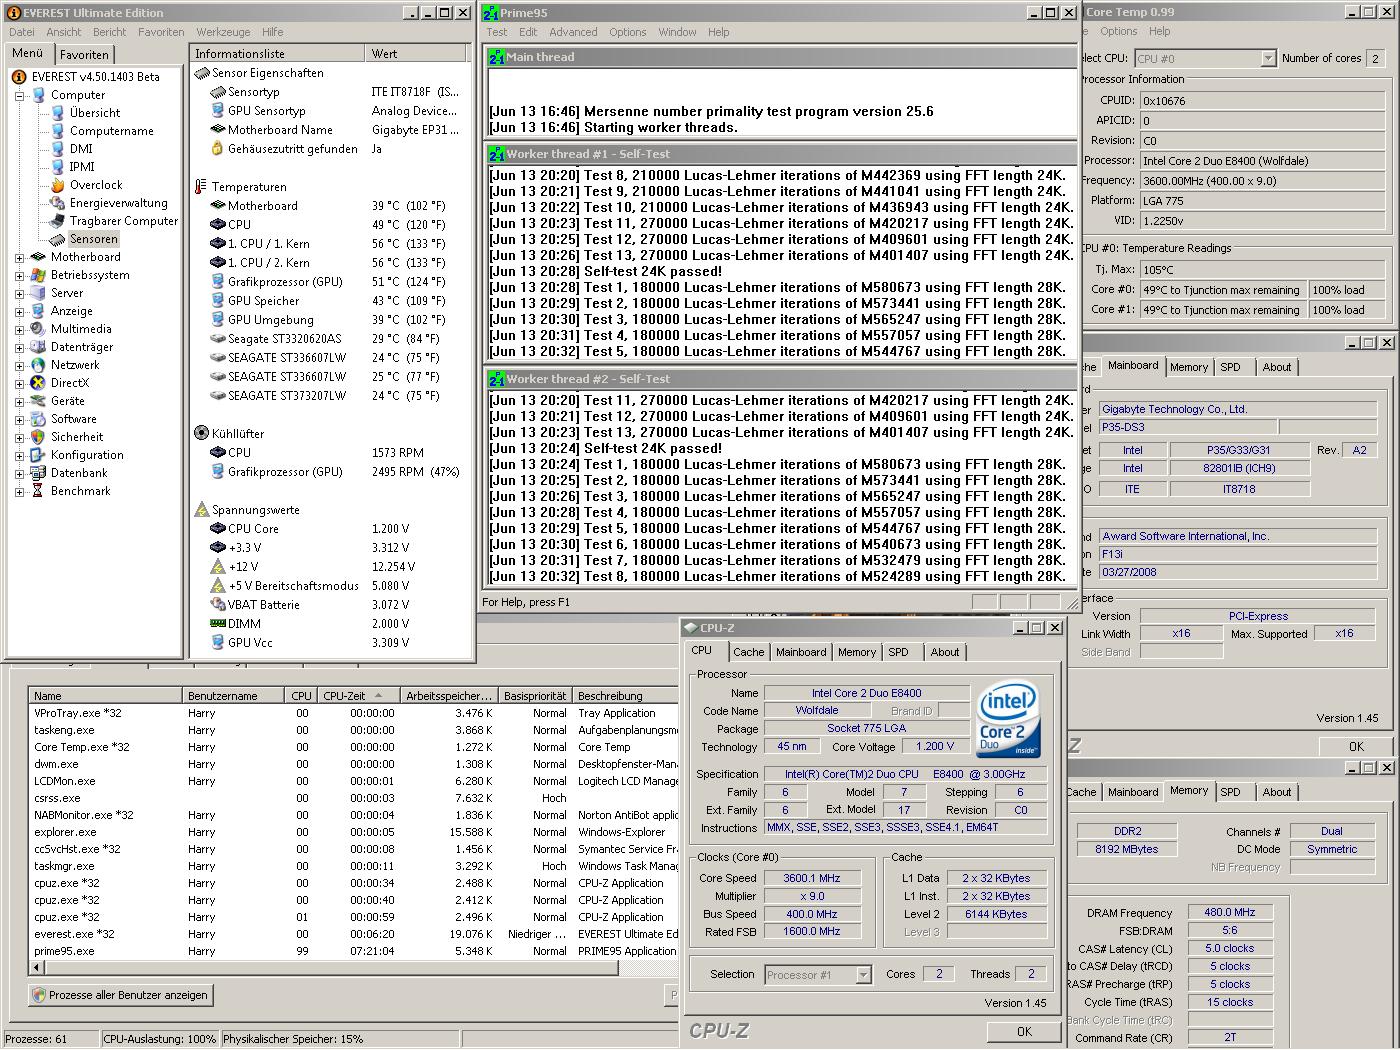This screenshot has height=1050, width=1400.
Task: Select everest.exe *32 process row
Action: (x=354, y=934)
